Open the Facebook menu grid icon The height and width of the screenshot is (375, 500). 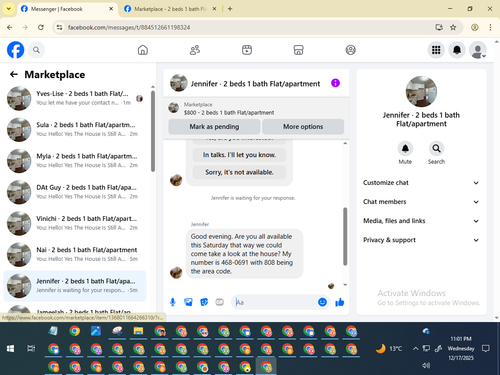pyautogui.click(x=436, y=50)
